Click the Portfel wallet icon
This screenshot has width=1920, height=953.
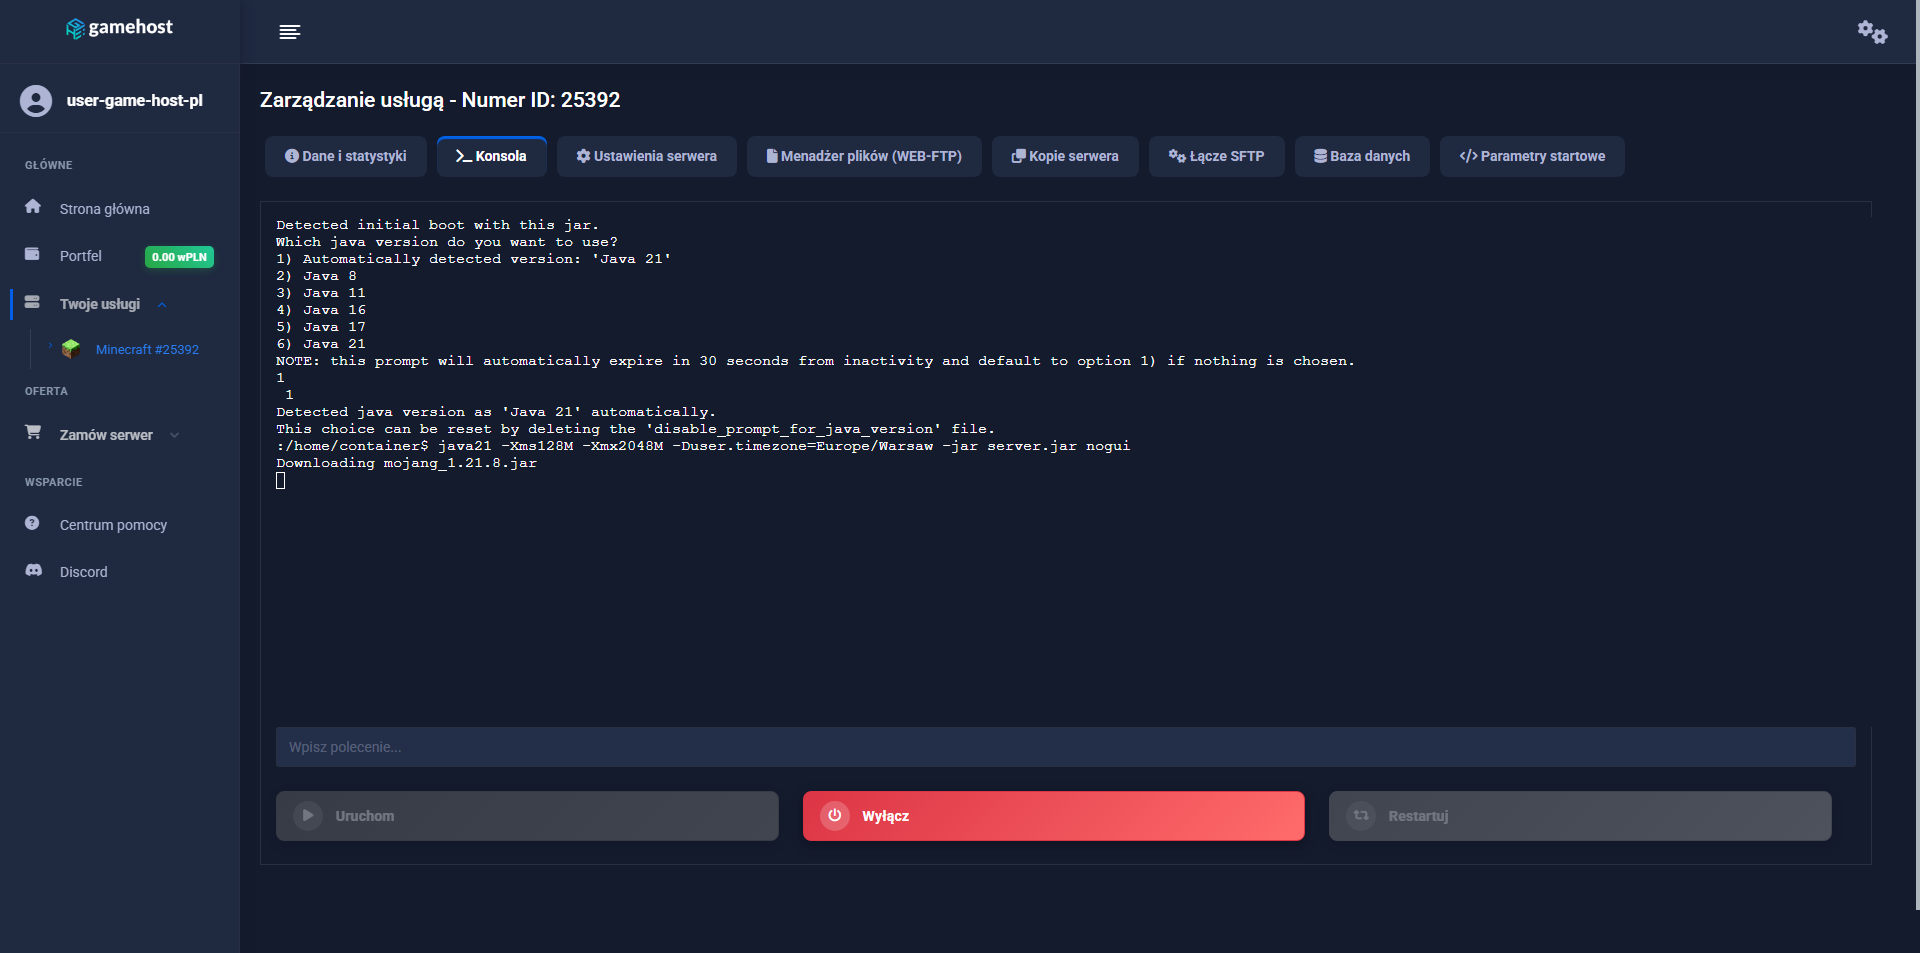tap(33, 255)
